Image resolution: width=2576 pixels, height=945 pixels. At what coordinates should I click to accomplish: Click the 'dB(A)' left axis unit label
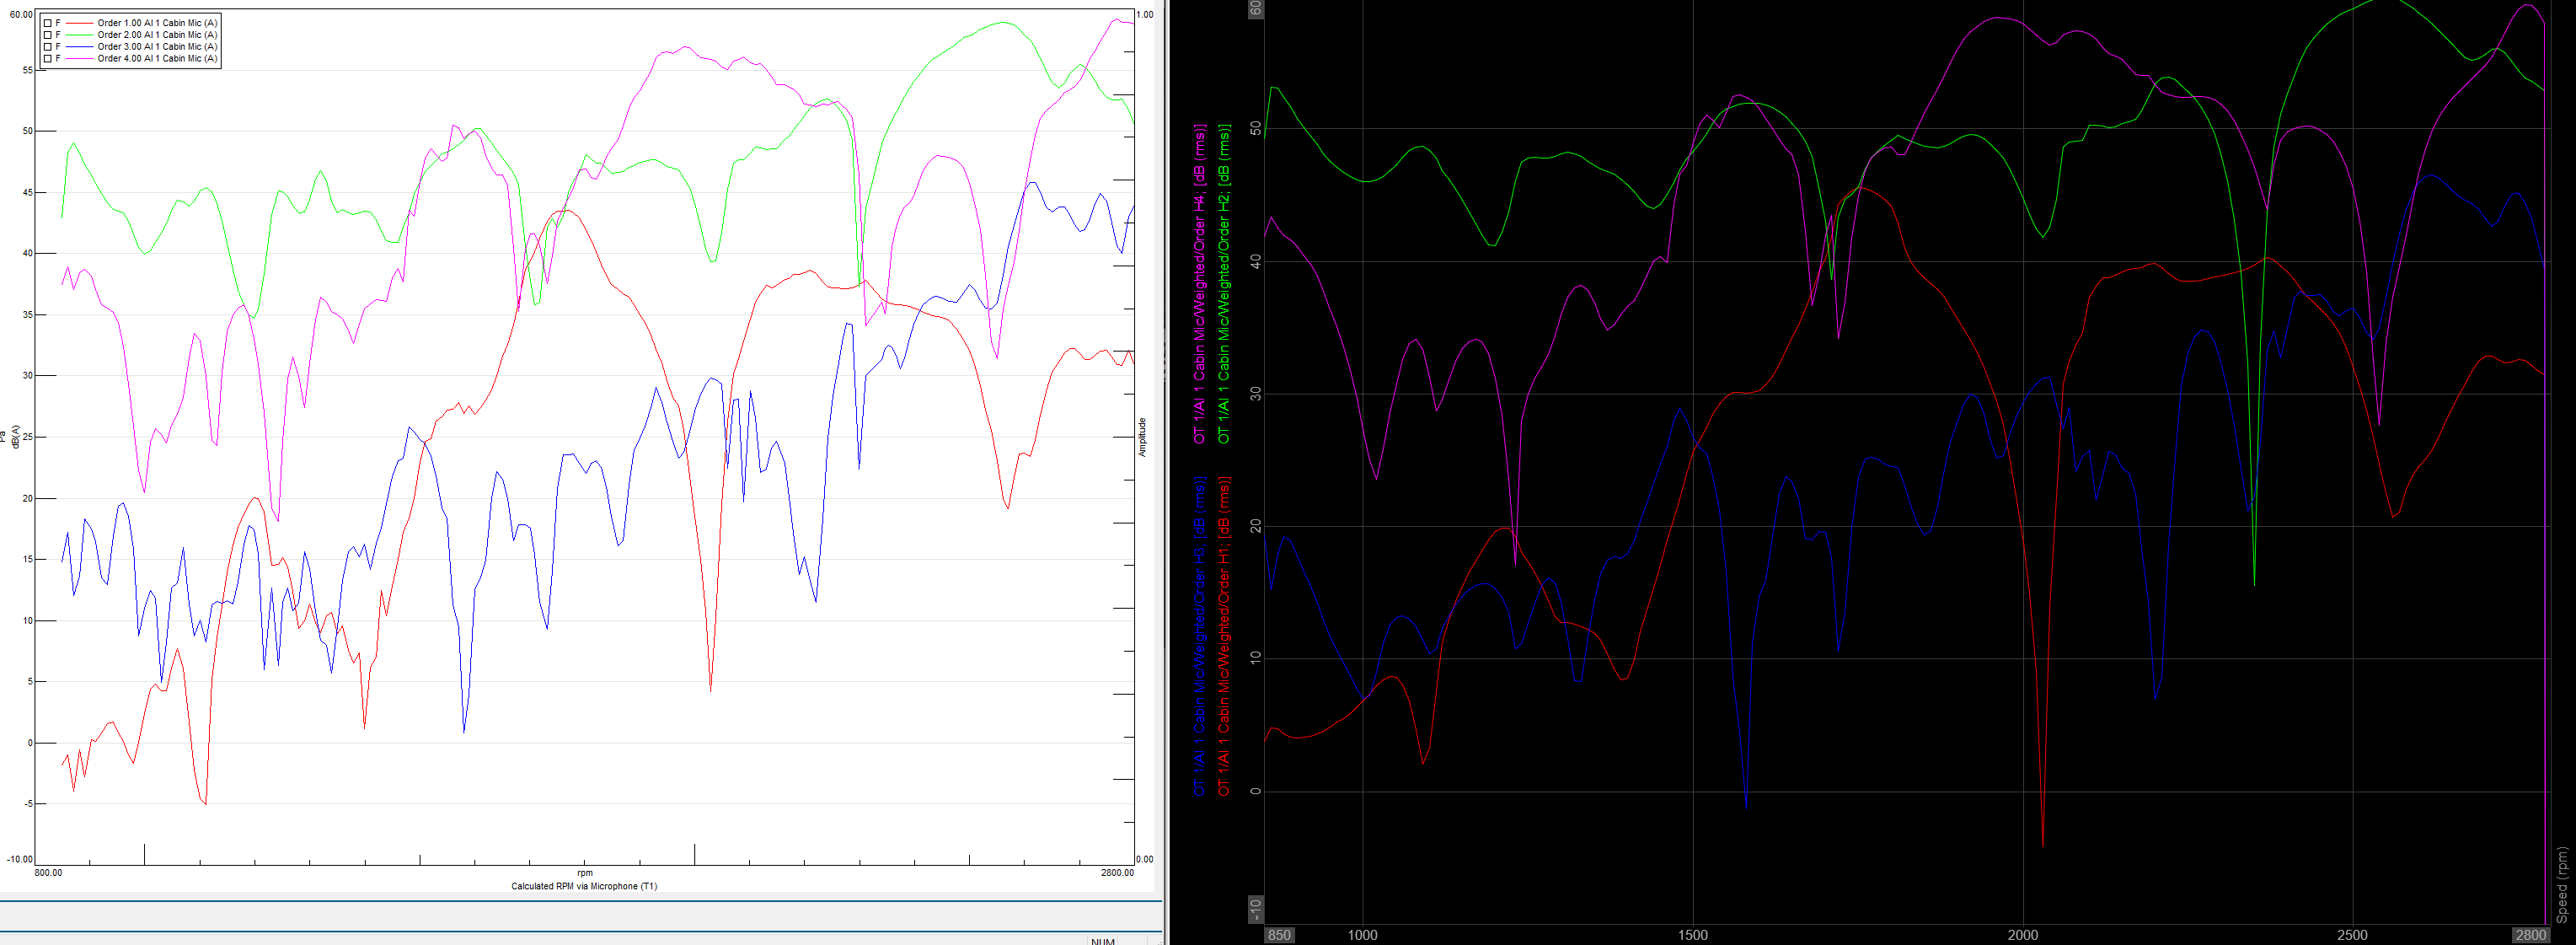(16, 437)
